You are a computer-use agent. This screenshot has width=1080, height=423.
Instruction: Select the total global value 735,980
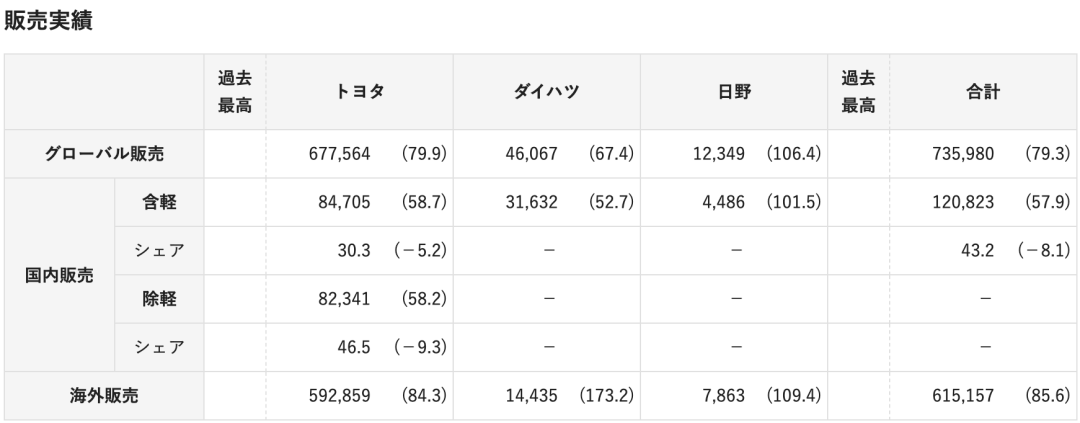963,154
